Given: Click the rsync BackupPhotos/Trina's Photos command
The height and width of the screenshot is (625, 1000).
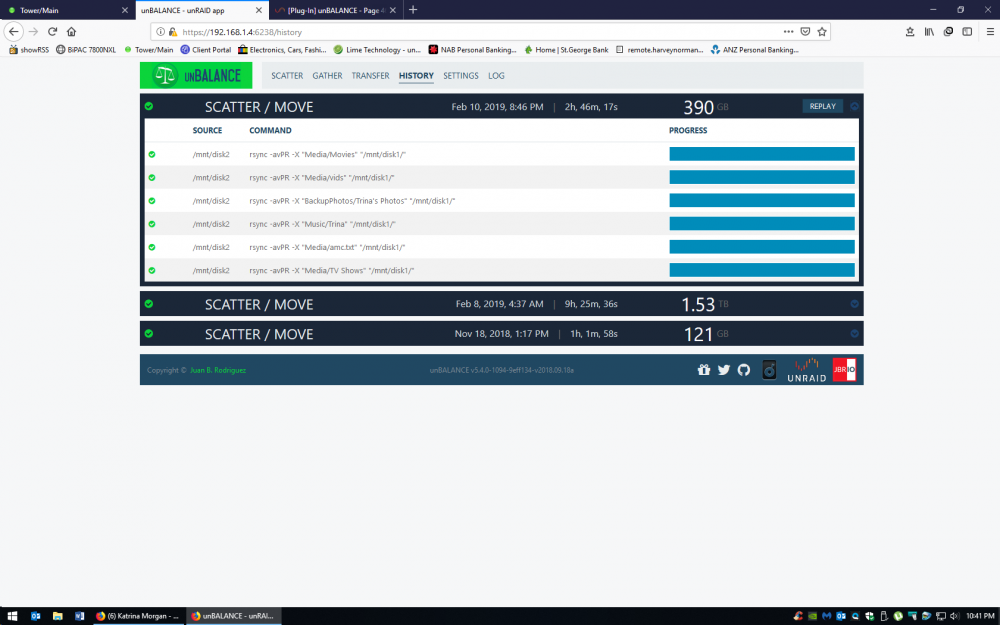Looking at the screenshot, I should tap(352, 201).
